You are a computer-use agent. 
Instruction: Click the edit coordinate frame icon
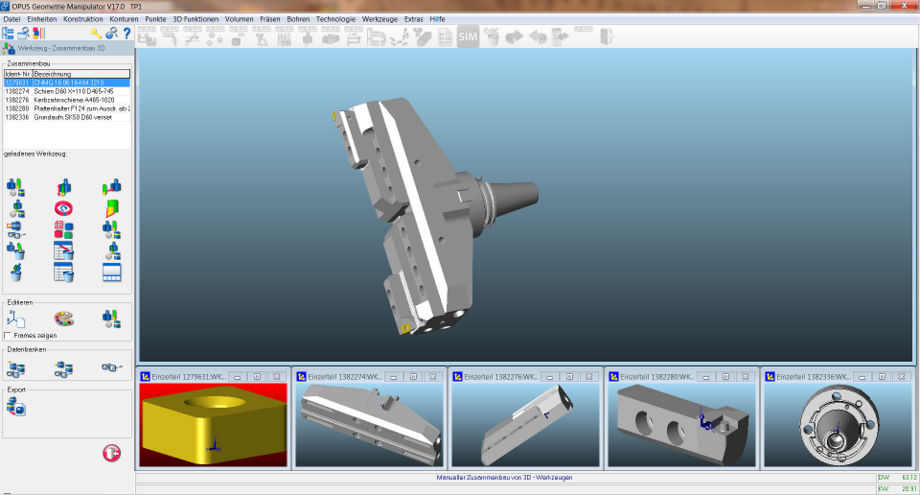[16, 318]
